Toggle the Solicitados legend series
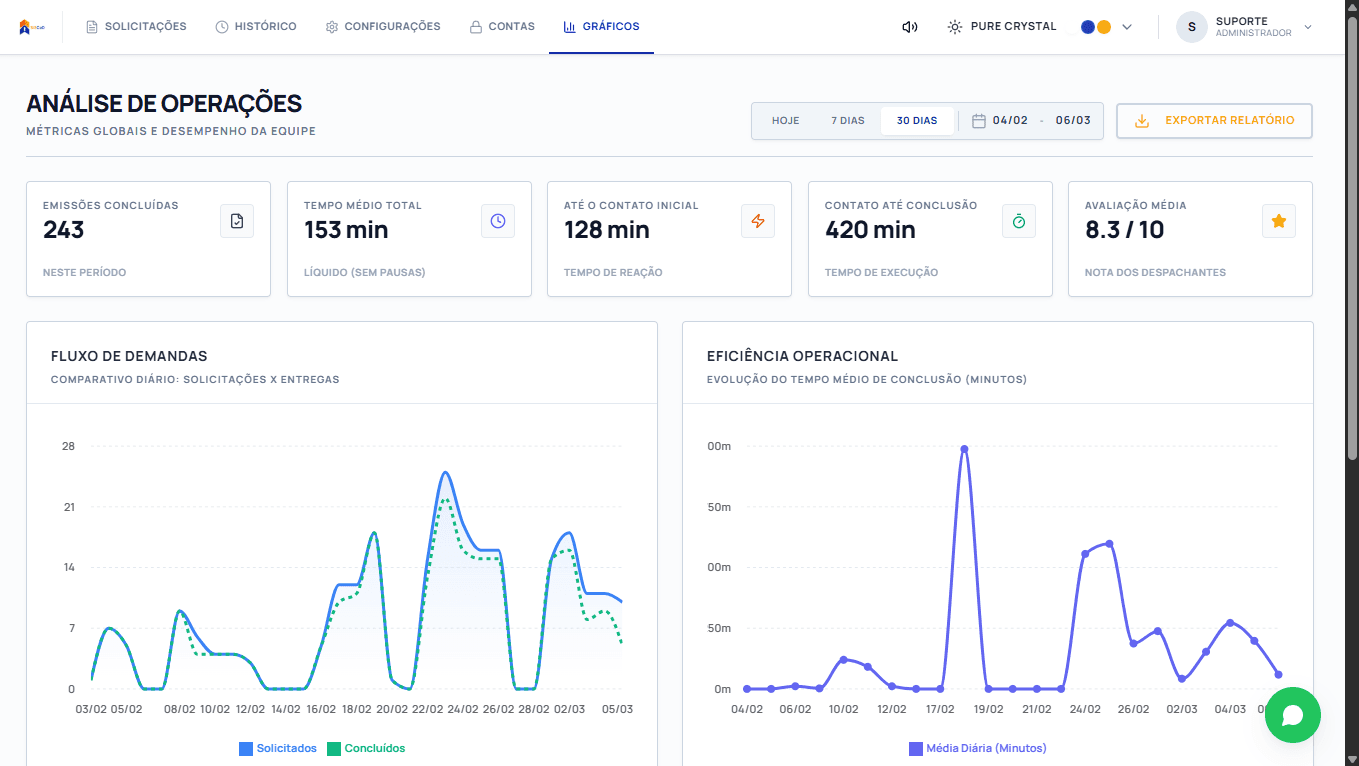This screenshot has height=766, width=1359. pos(278,748)
